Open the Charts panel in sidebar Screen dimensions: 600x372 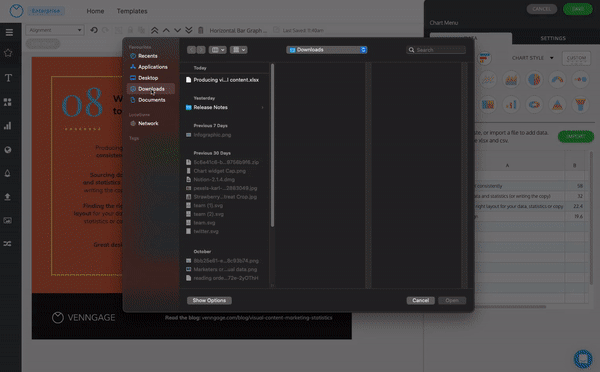[8, 126]
